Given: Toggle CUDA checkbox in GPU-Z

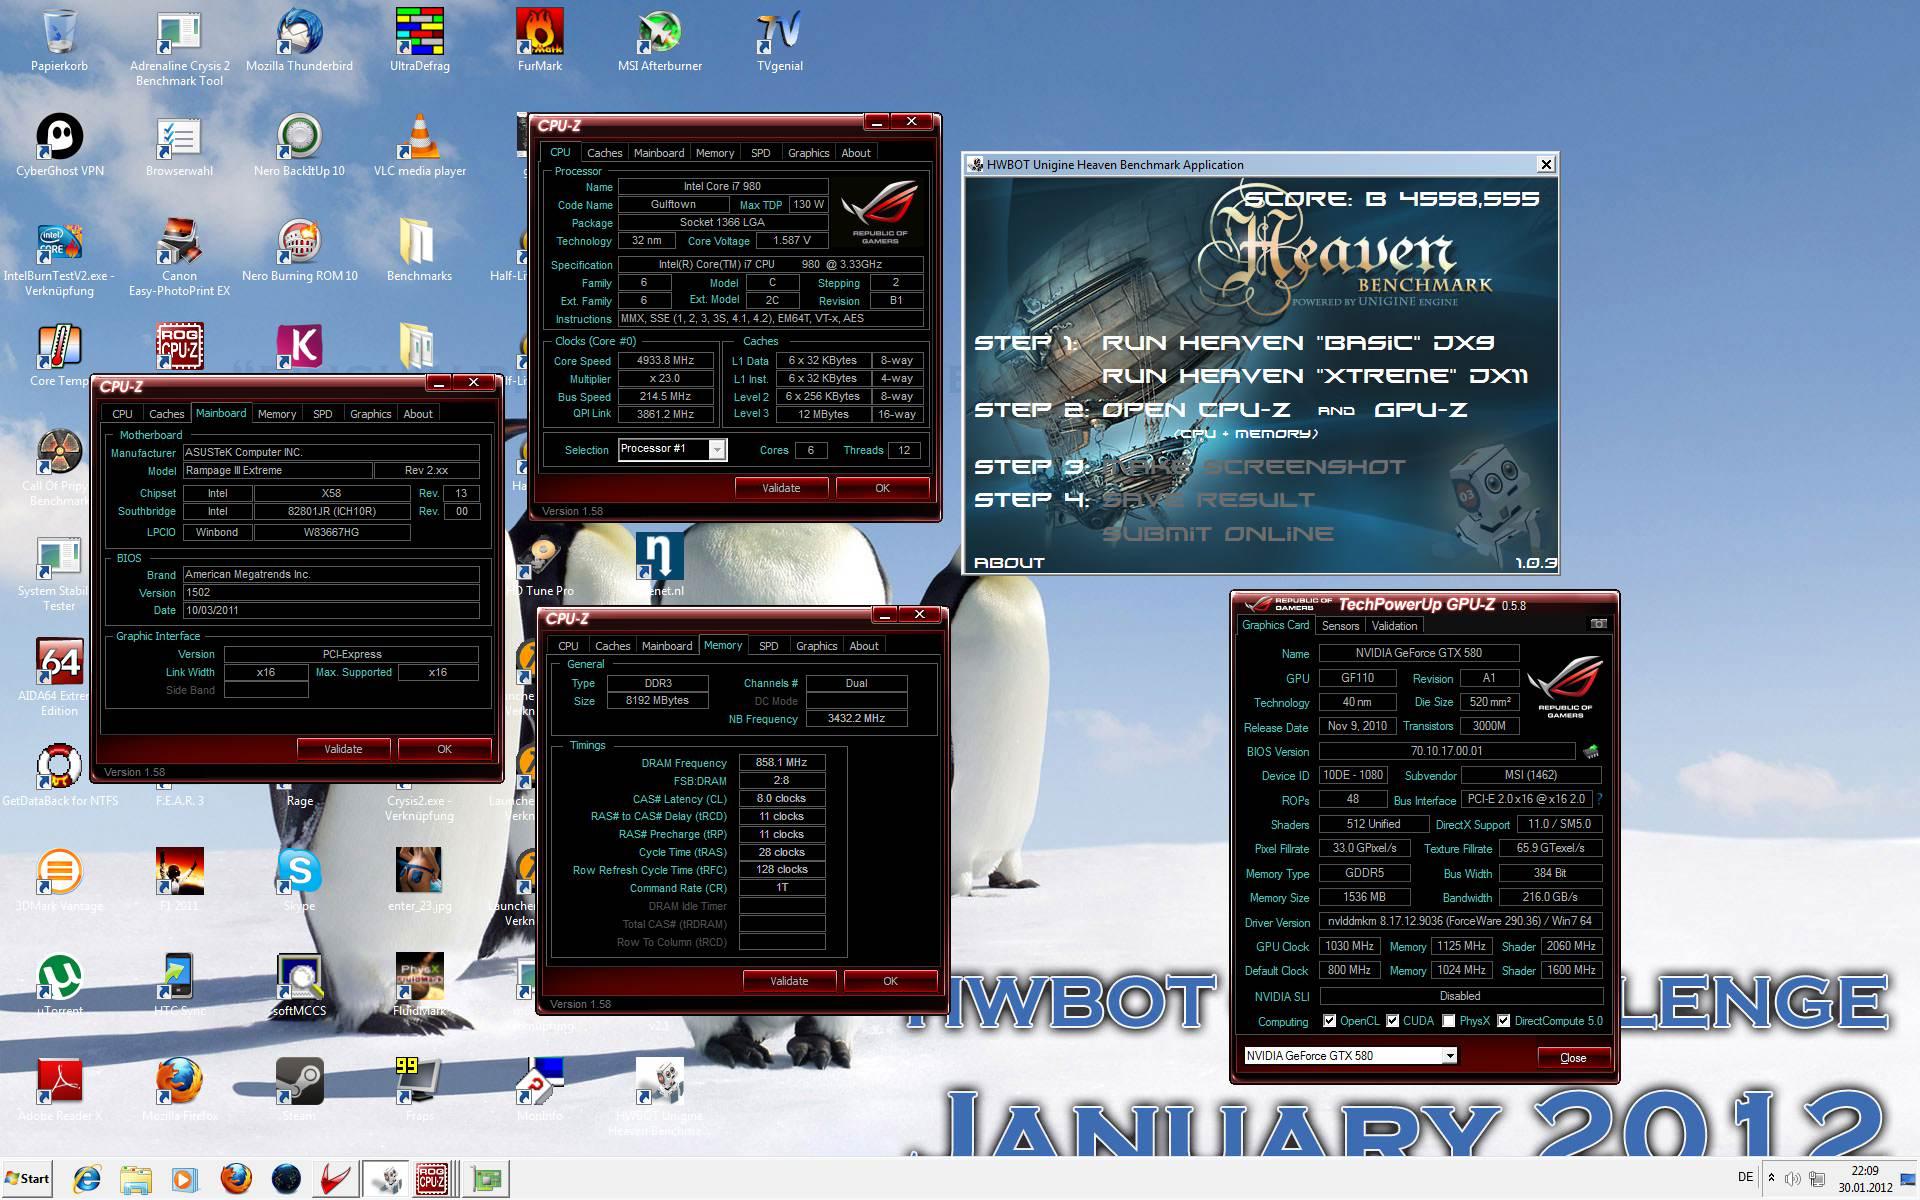Looking at the screenshot, I should tap(1392, 1021).
